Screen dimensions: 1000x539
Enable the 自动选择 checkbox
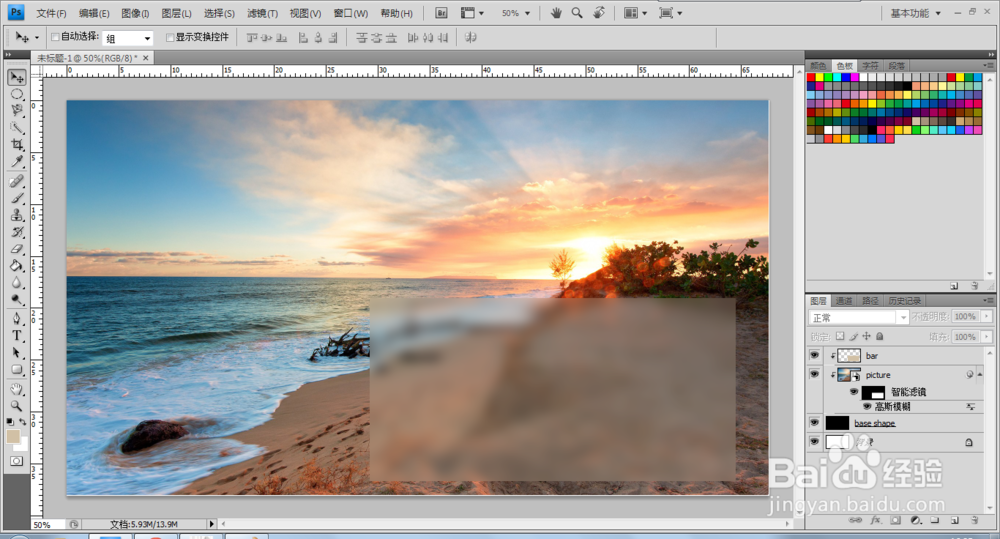pos(55,37)
